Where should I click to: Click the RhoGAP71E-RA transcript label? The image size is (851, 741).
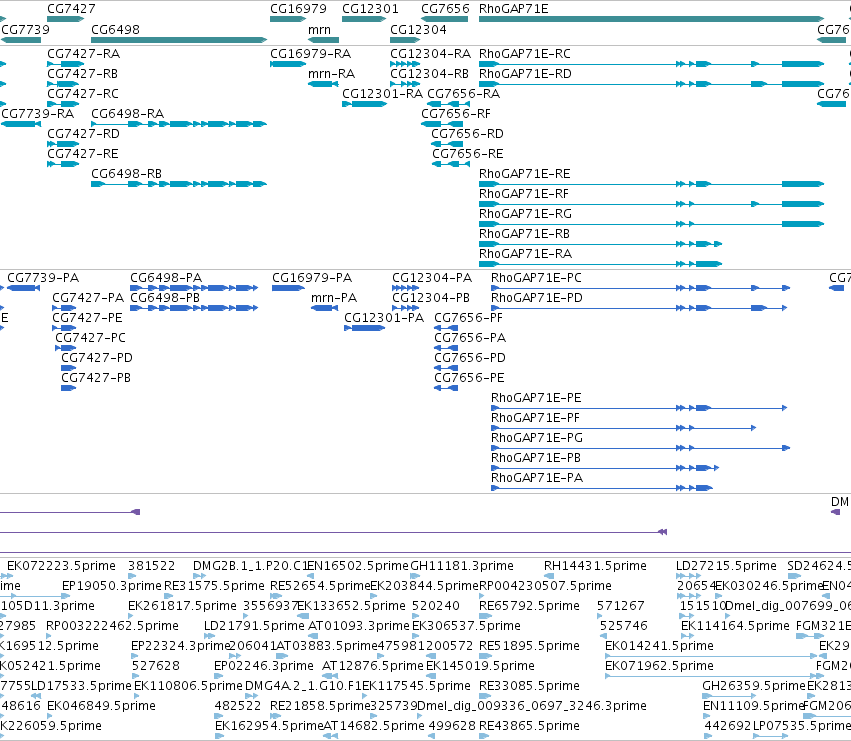click(x=525, y=254)
